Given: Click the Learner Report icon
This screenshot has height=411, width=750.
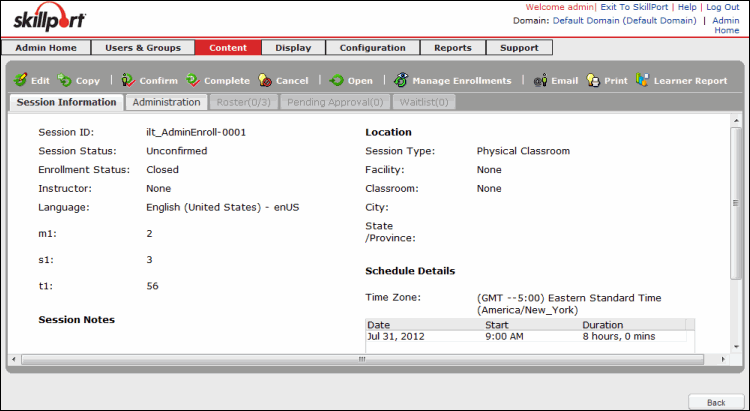Looking at the screenshot, I should click(x=642, y=80).
